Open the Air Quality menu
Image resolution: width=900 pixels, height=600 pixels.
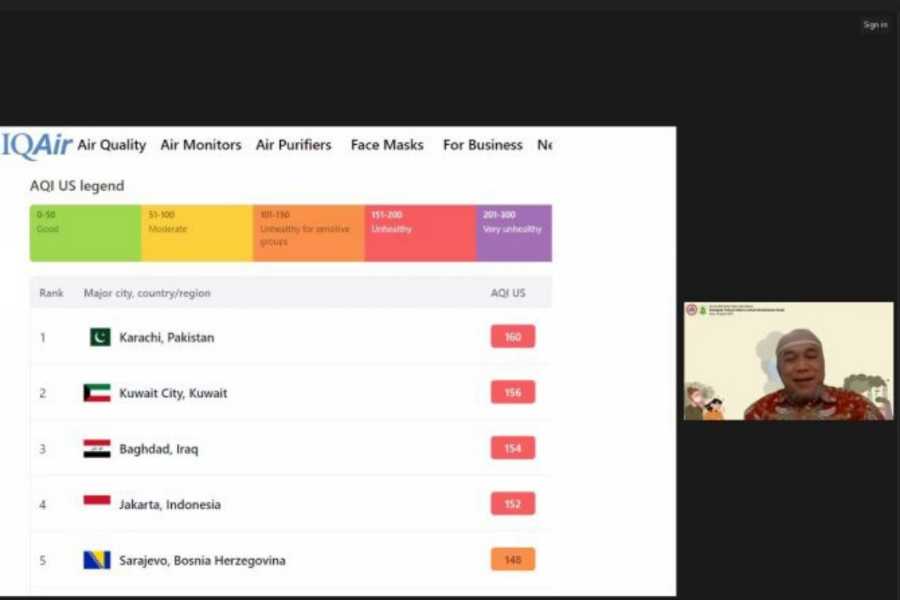coord(112,145)
